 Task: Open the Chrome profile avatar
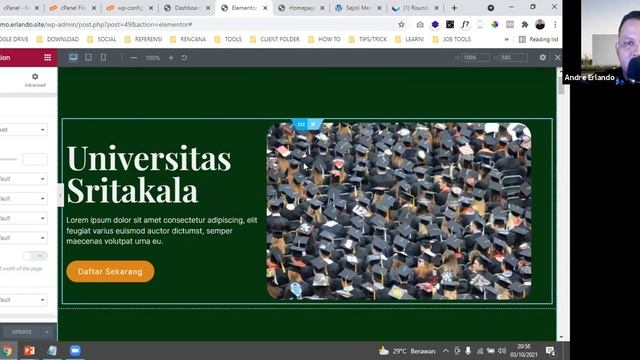[540, 24]
